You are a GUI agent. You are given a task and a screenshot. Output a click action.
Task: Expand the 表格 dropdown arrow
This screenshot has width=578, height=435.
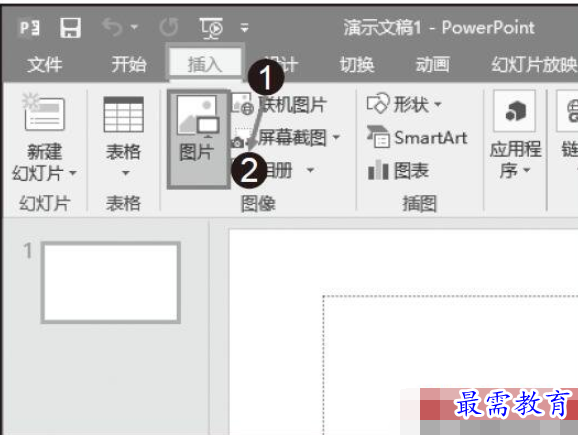coord(126,173)
